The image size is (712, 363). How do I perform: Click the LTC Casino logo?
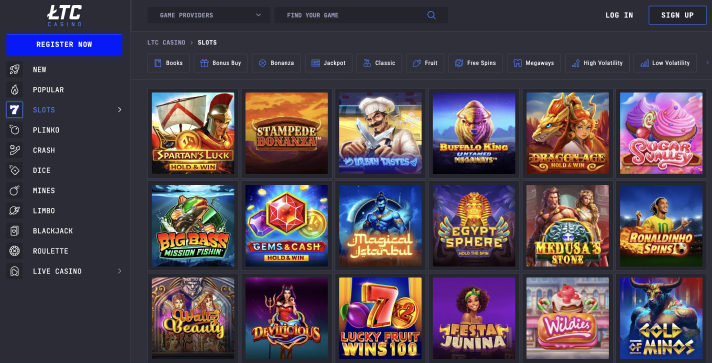coord(64,15)
